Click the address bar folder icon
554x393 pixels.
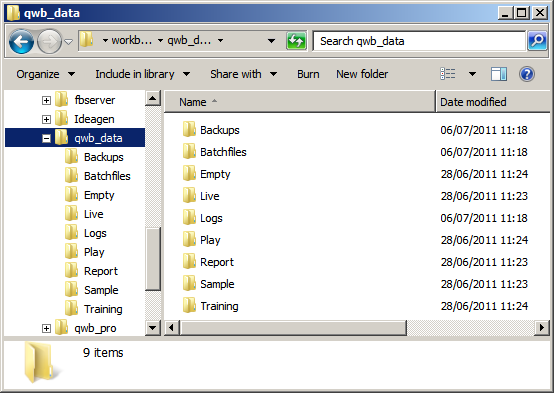[86, 40]
